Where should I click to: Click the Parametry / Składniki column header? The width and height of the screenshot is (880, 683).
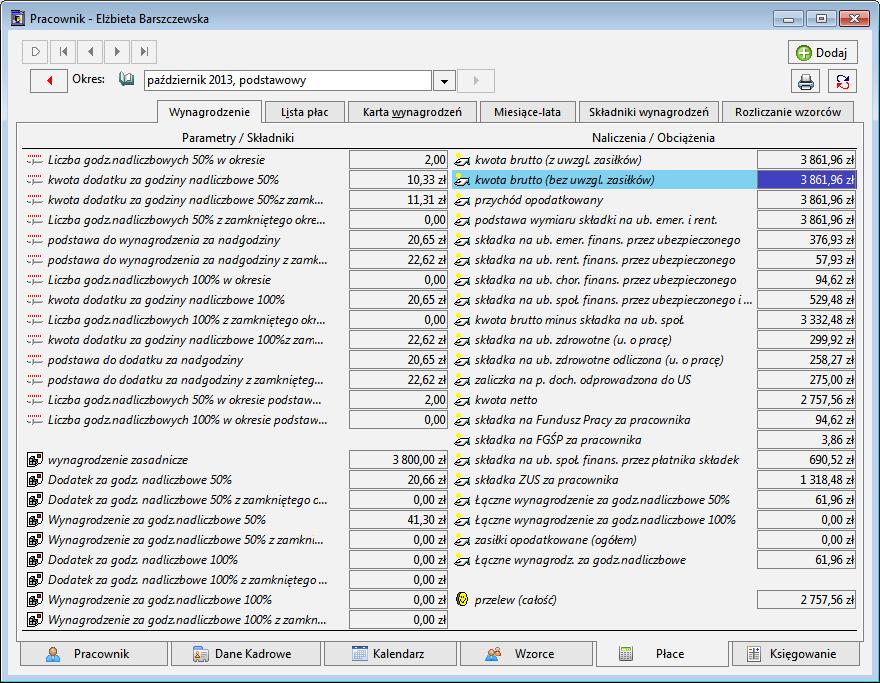(238, 138)
